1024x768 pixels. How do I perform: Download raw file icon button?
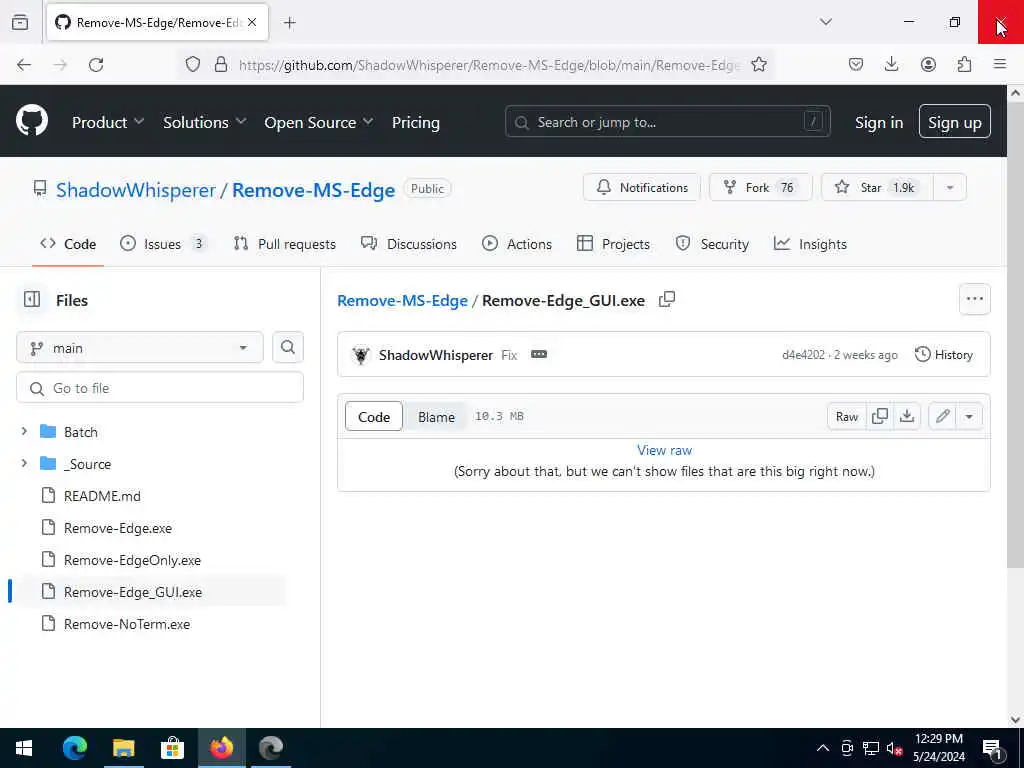click(x=907, y=416)
